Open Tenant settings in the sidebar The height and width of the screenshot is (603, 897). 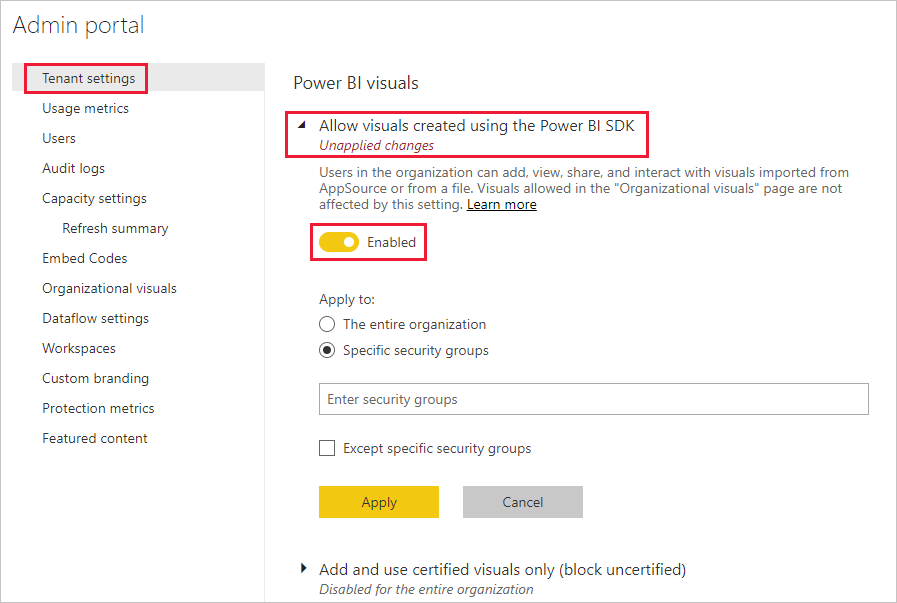[88, 78]
